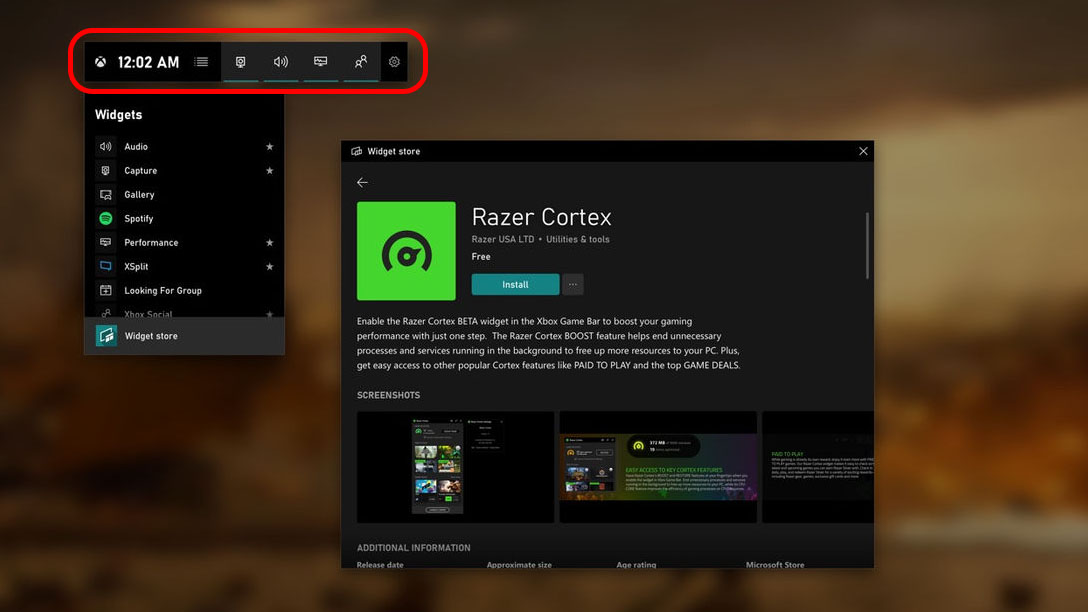Open the widget list menu icon
1088x612 pixels.
pyautogui.click(x=201, y=61)
